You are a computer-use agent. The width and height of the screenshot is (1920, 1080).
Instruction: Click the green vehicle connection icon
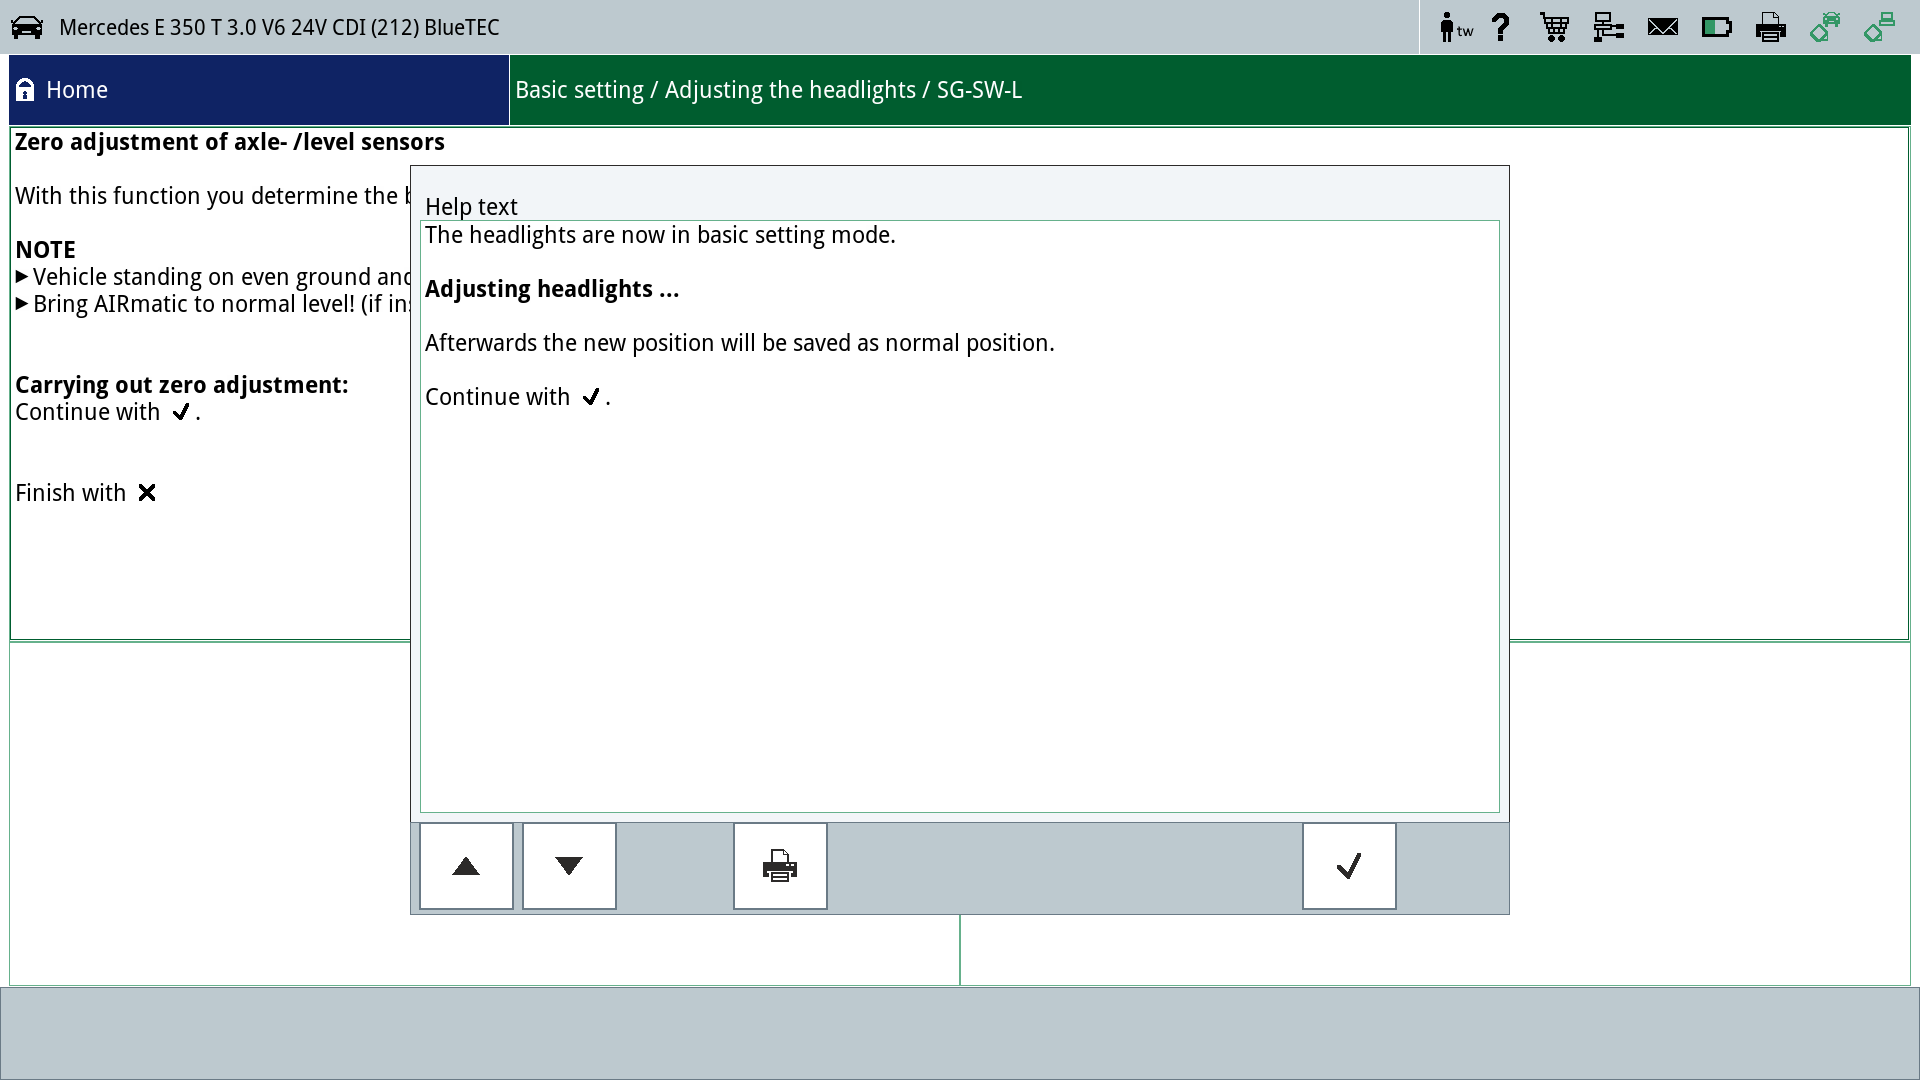tap(1825, 27)
